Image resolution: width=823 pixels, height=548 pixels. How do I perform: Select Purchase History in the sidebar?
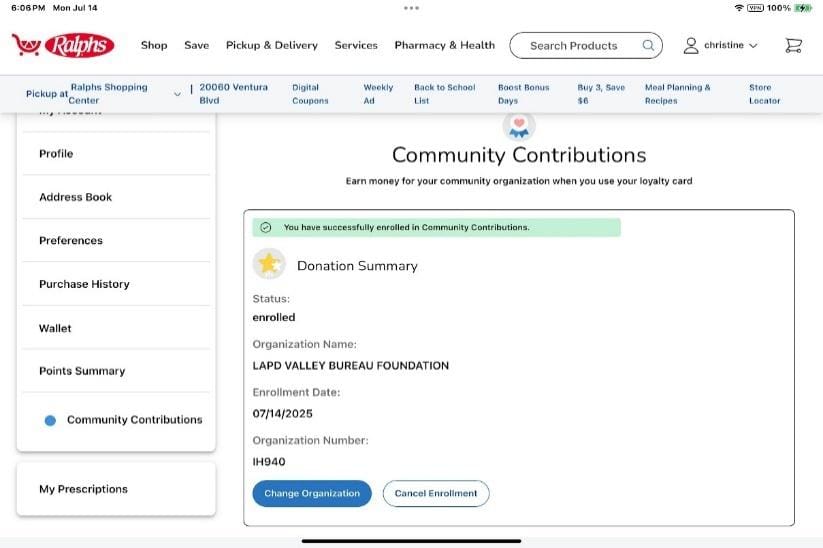[x=116, y=284]
